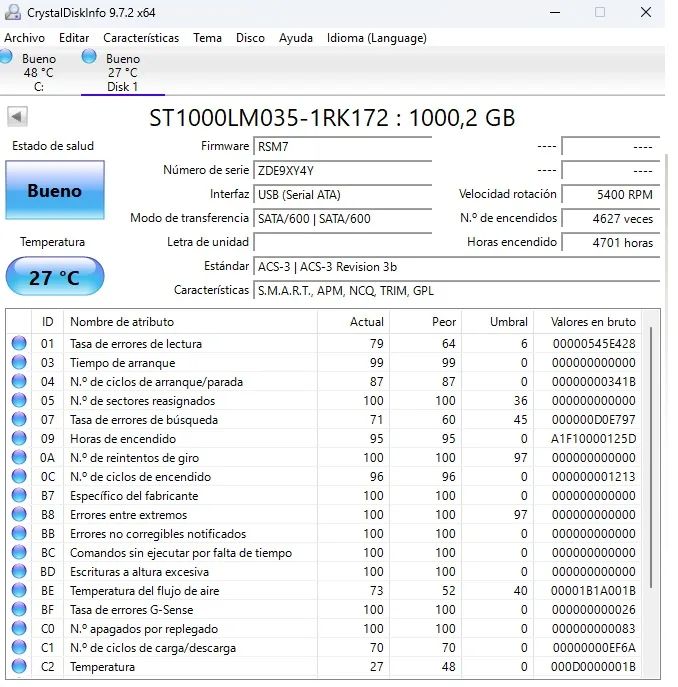Click the Estado de salud label
The image size is (678, 687).
53,146
